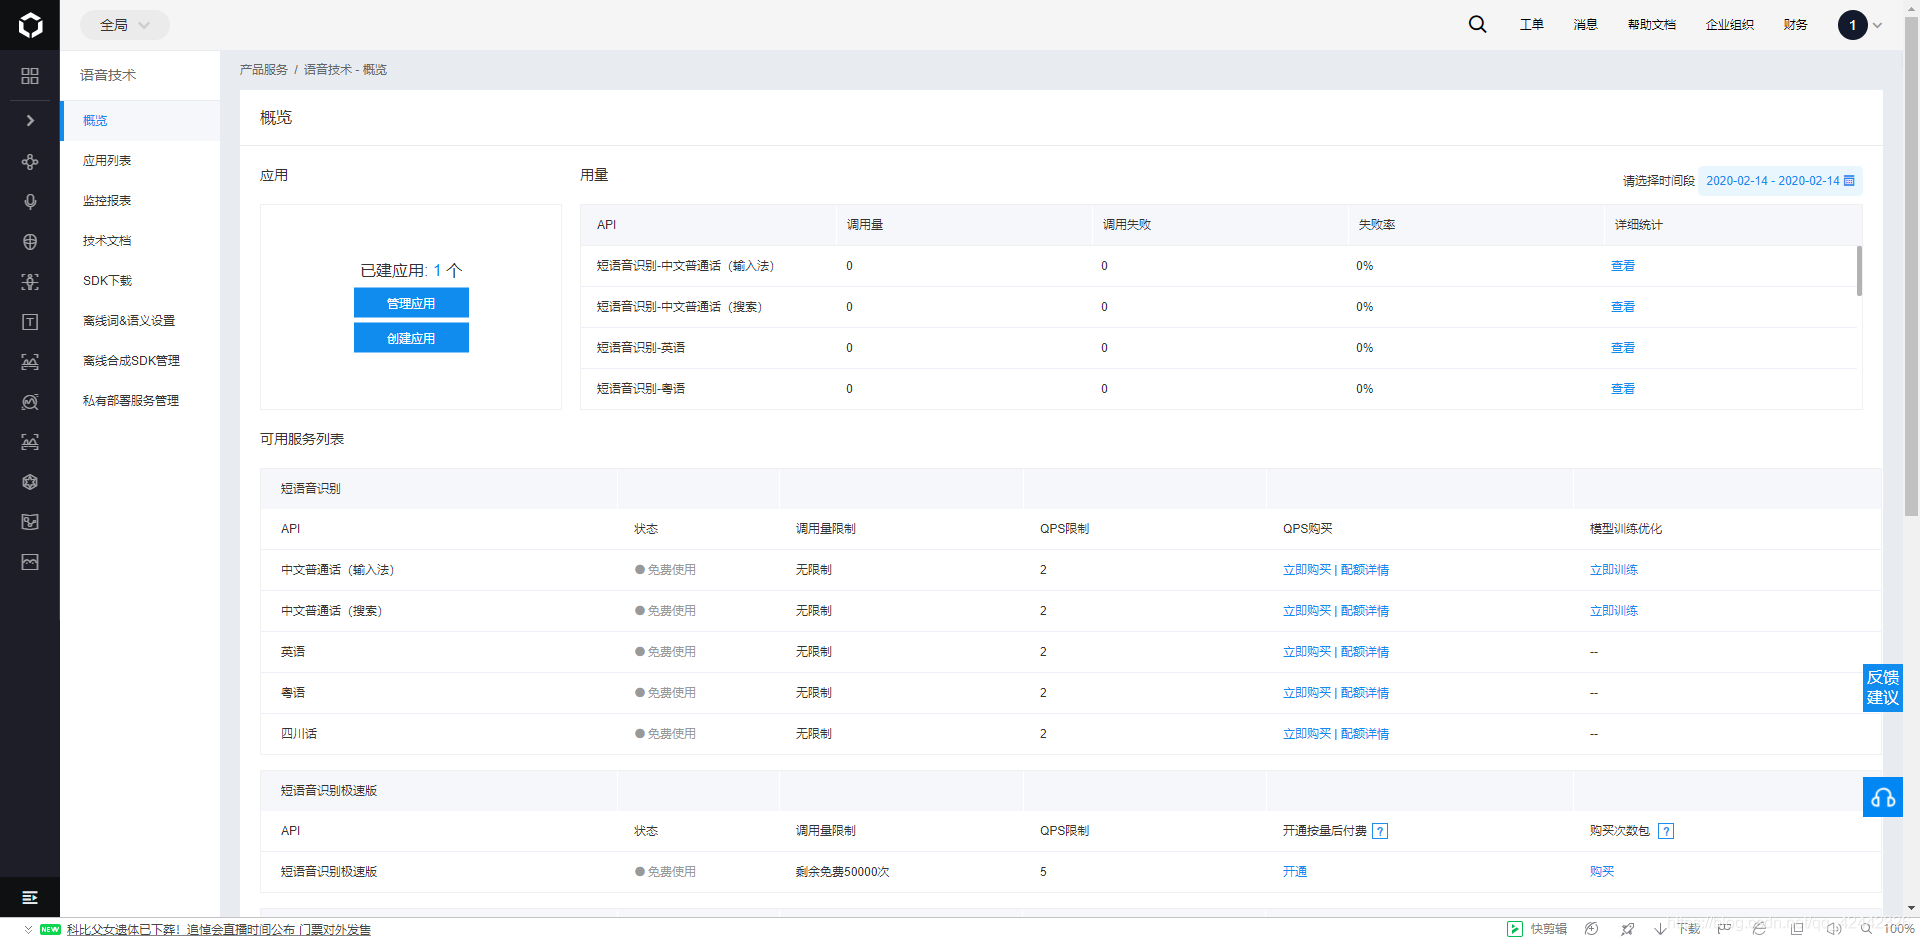
Task: Click the Baidu cloud logo icon
Action: pos(30,25)
